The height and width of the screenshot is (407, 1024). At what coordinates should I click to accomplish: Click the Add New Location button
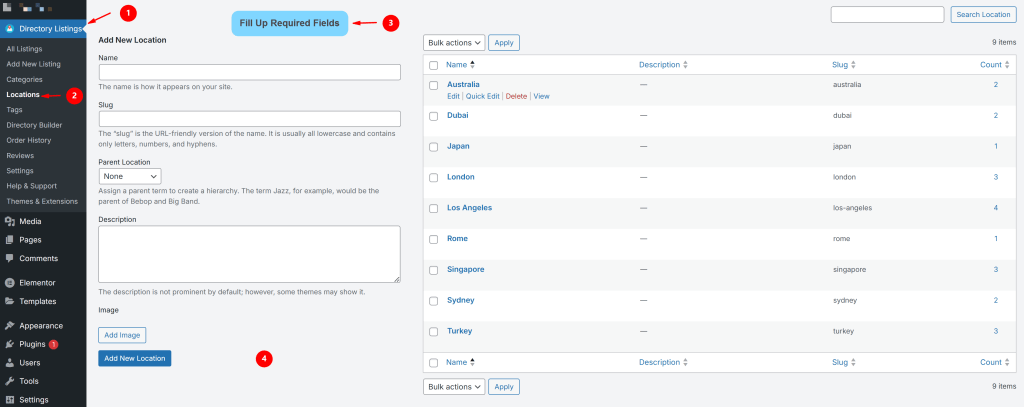pyautogui.click(x=135, y=358)
